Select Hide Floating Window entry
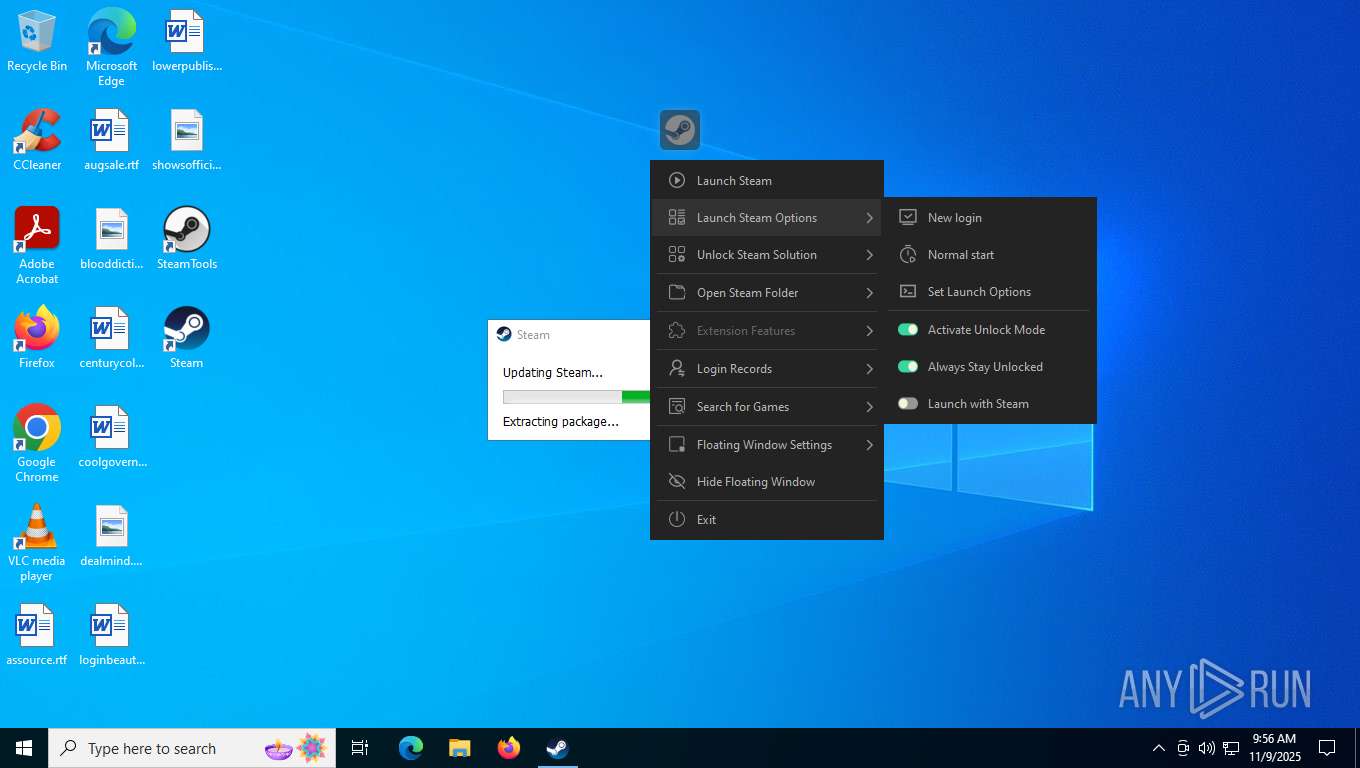The height and width of the screenshot is (768, 1360). click(767, 482)
